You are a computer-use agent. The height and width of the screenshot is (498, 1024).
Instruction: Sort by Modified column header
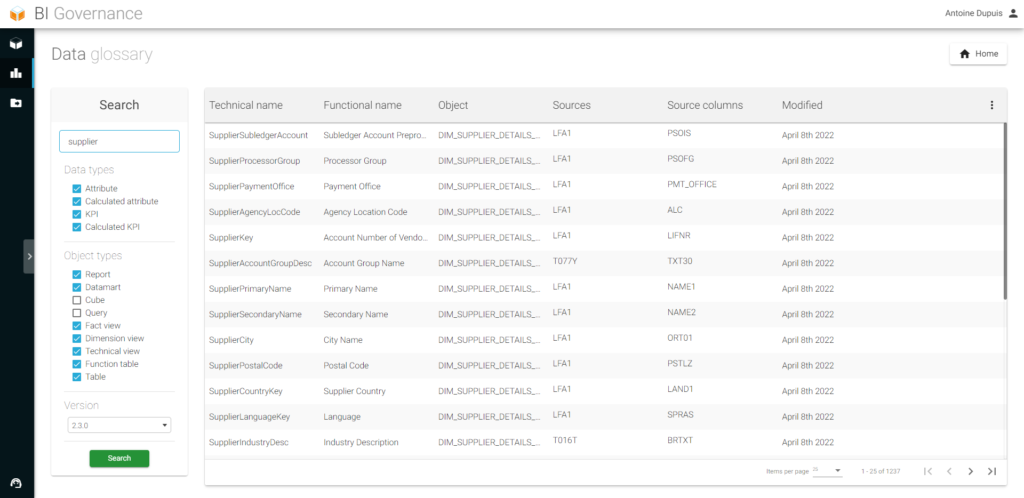pyautogui.click(x=802, y=105)
